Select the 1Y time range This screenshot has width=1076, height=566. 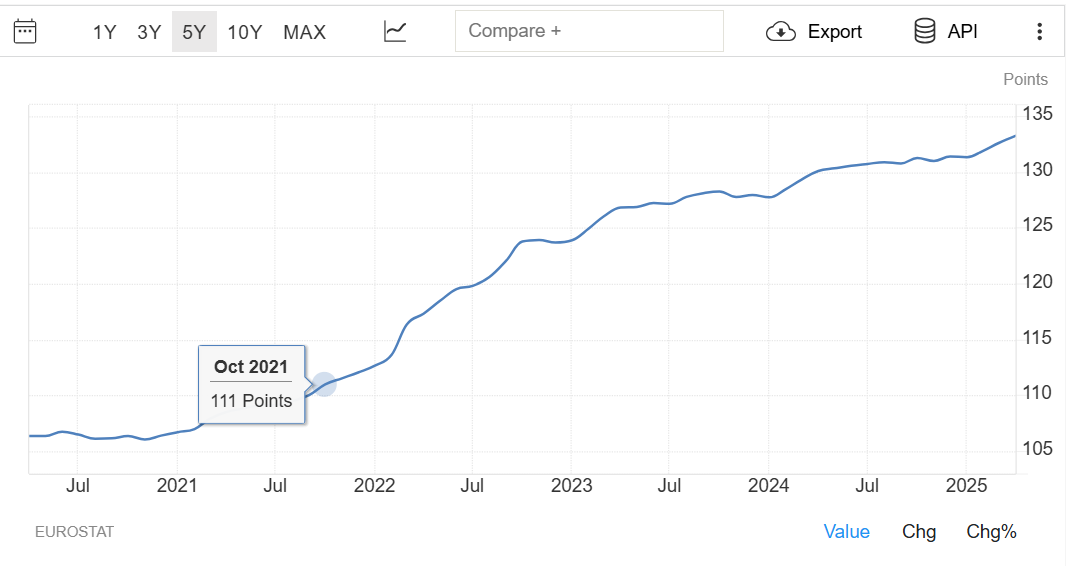(104, 32)
